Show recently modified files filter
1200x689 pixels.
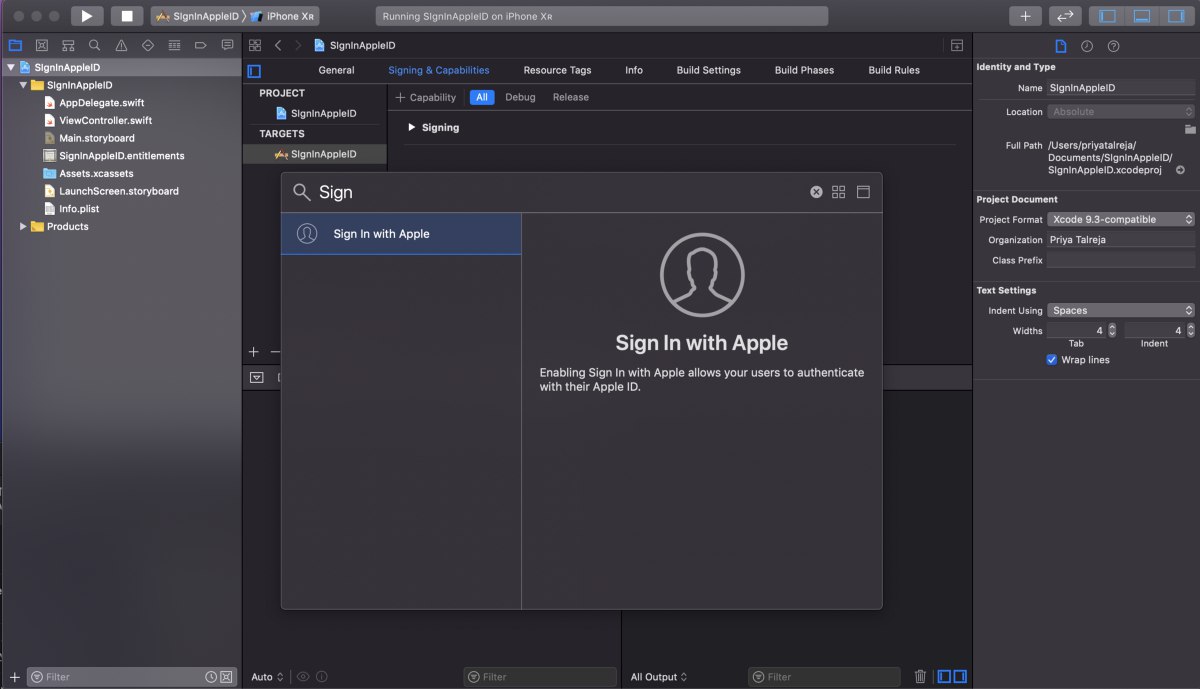212,677
